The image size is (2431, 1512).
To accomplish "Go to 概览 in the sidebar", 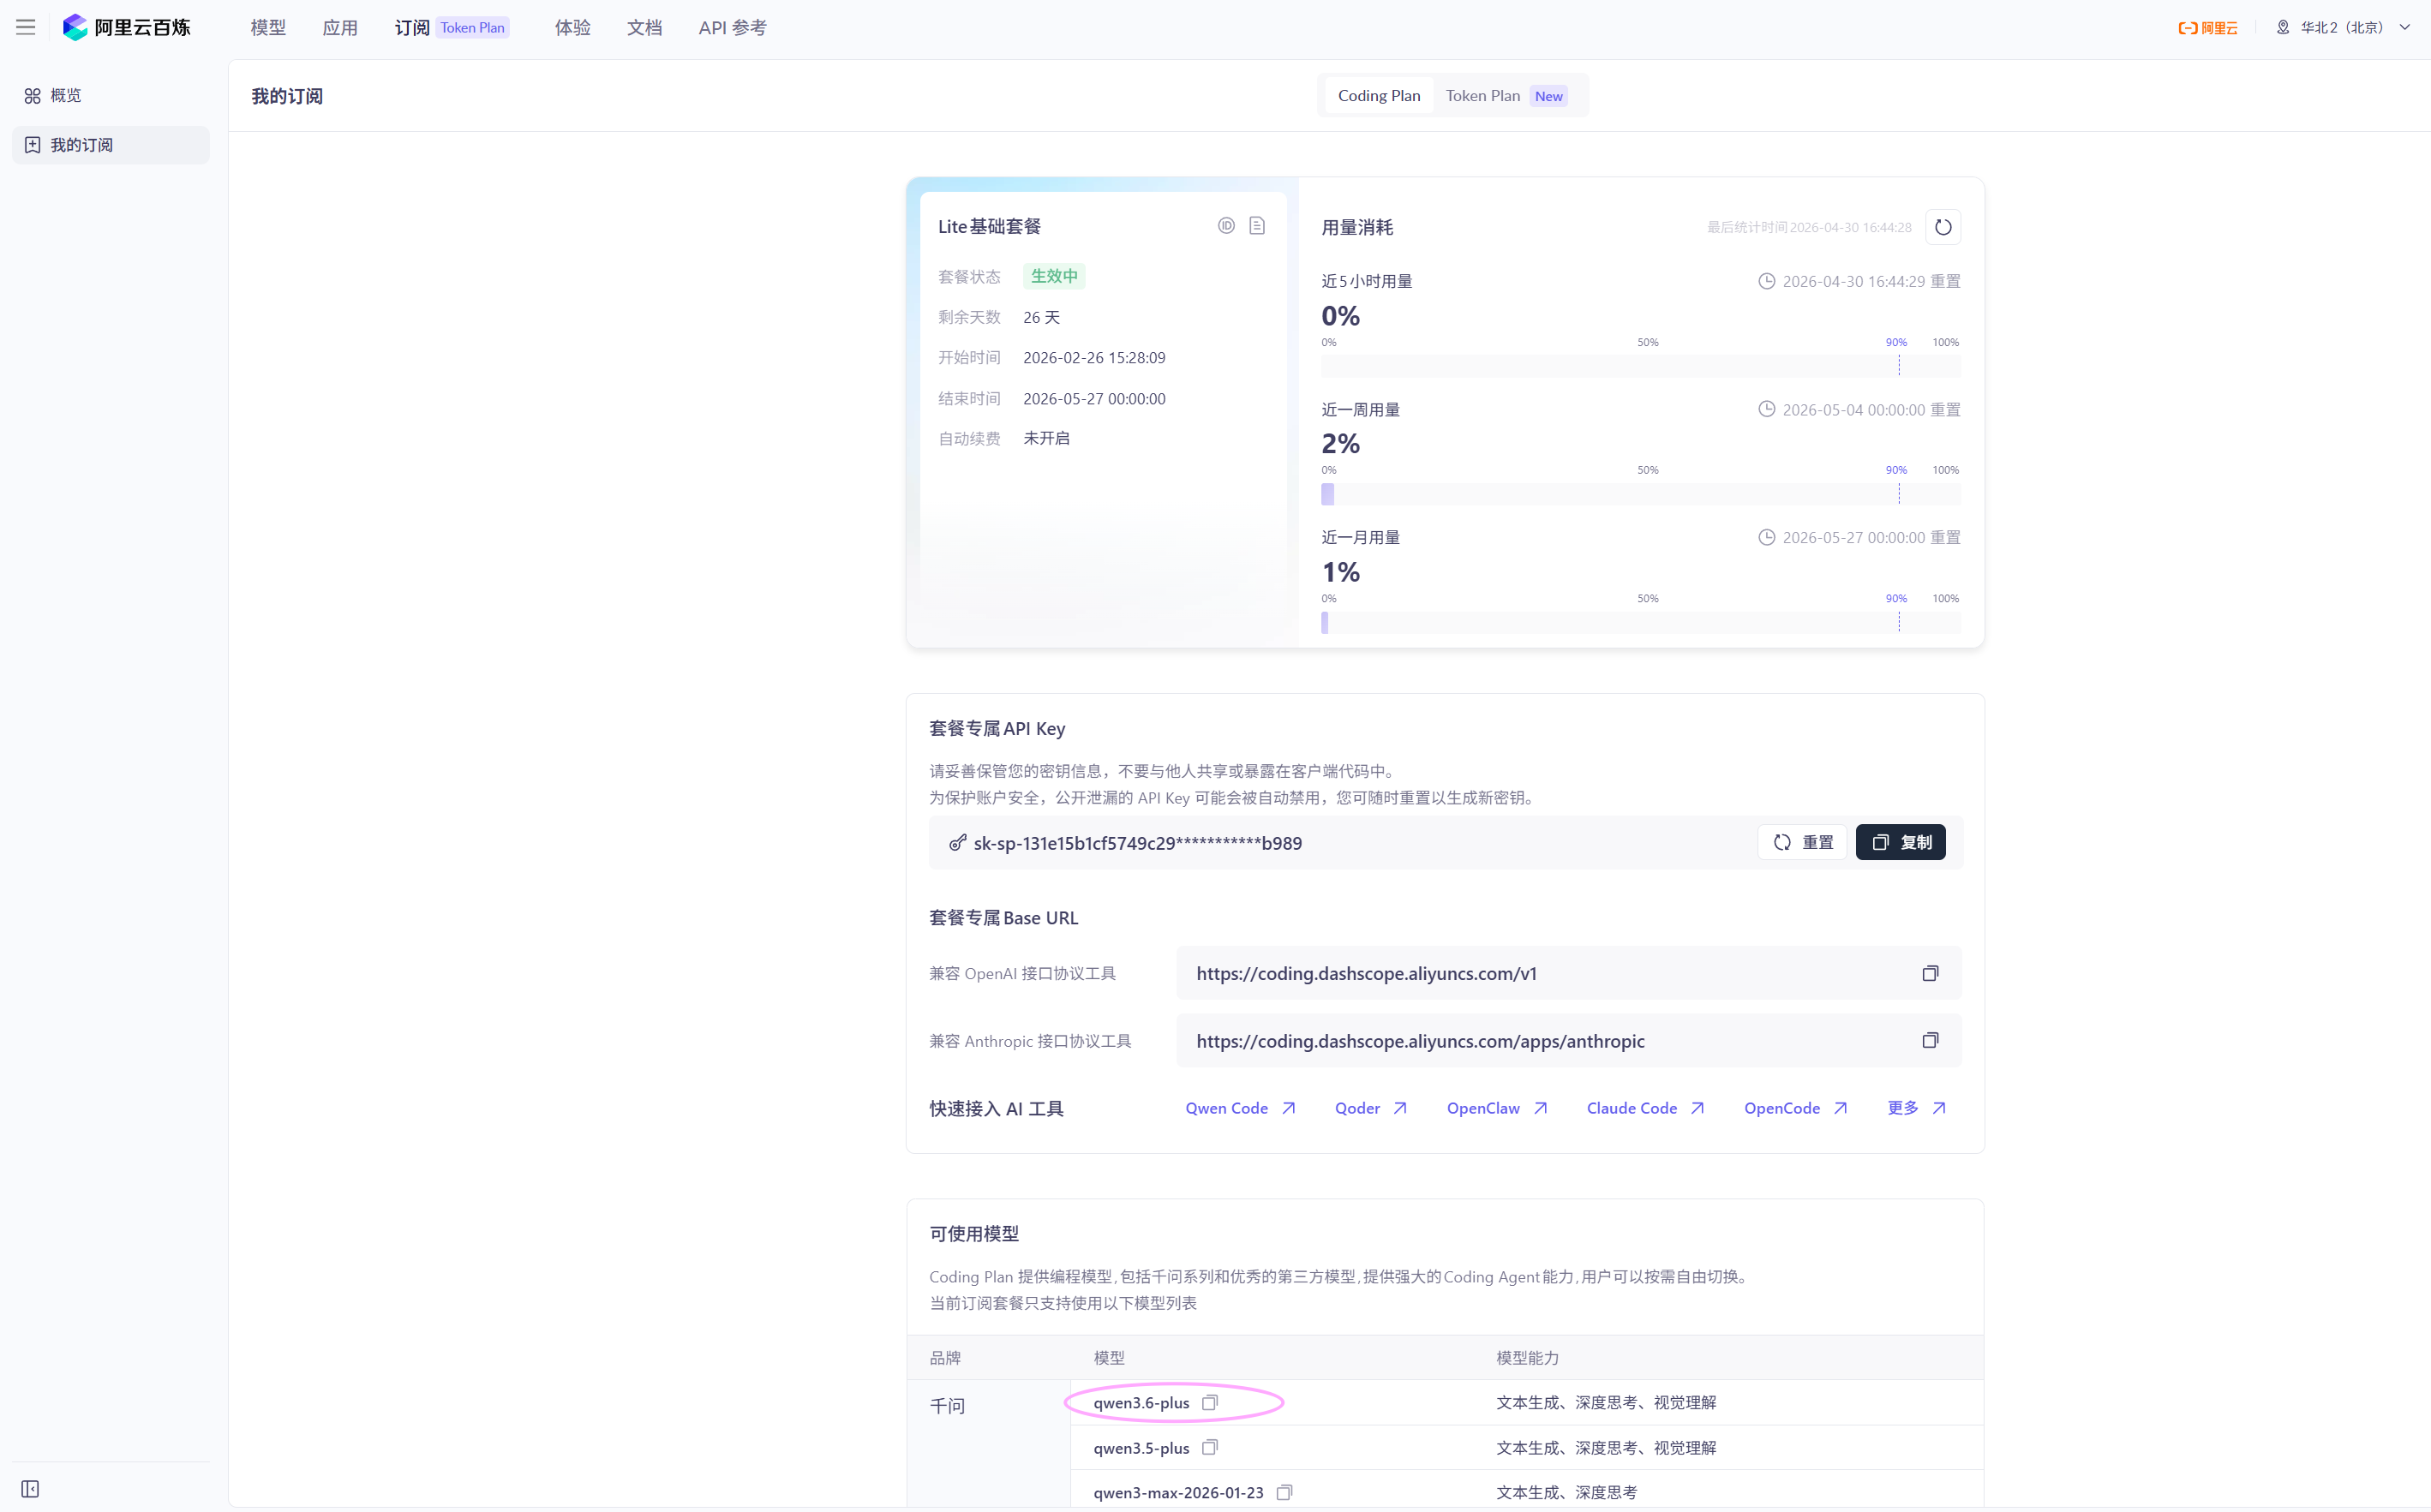I will coord(66,96).
